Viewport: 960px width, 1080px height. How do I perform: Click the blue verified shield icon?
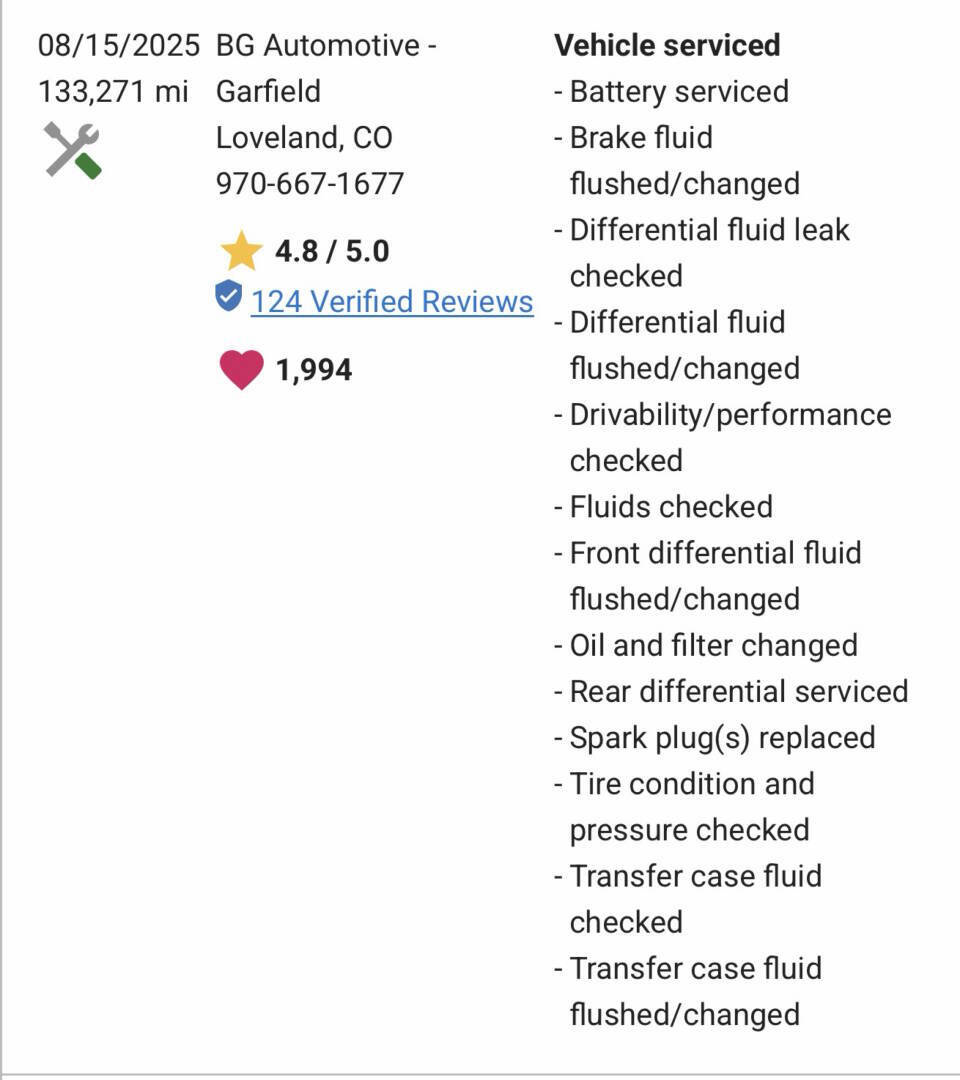pos(229,296)
